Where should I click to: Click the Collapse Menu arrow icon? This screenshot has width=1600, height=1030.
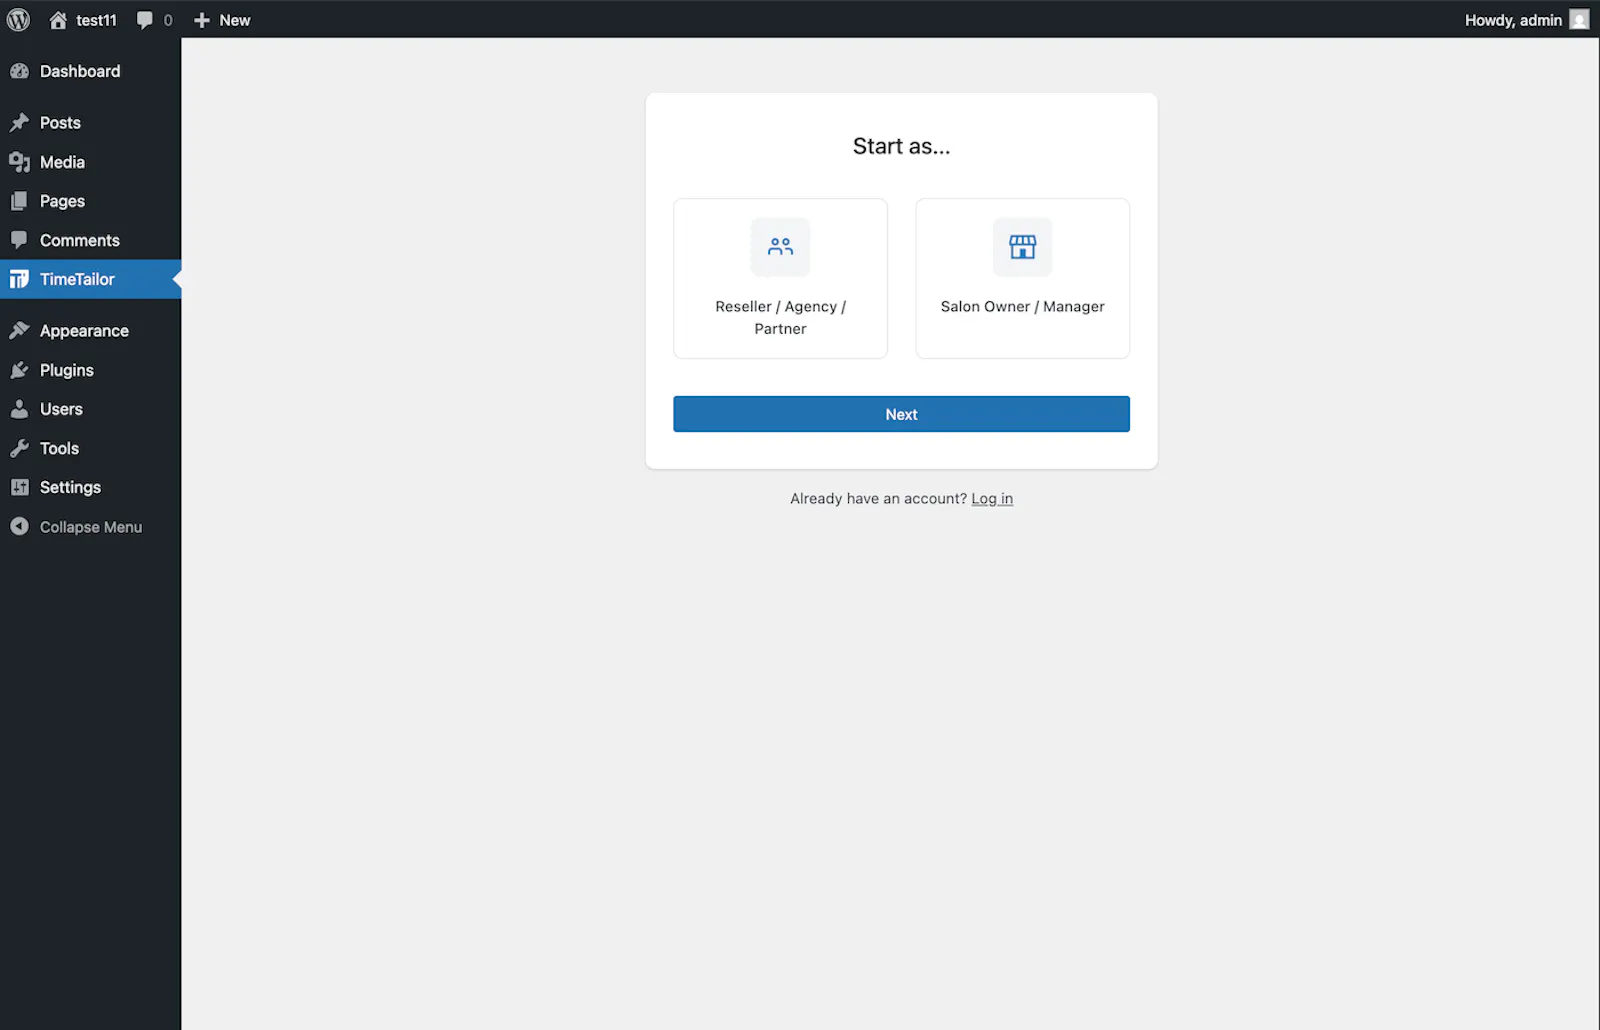point(19,526)
